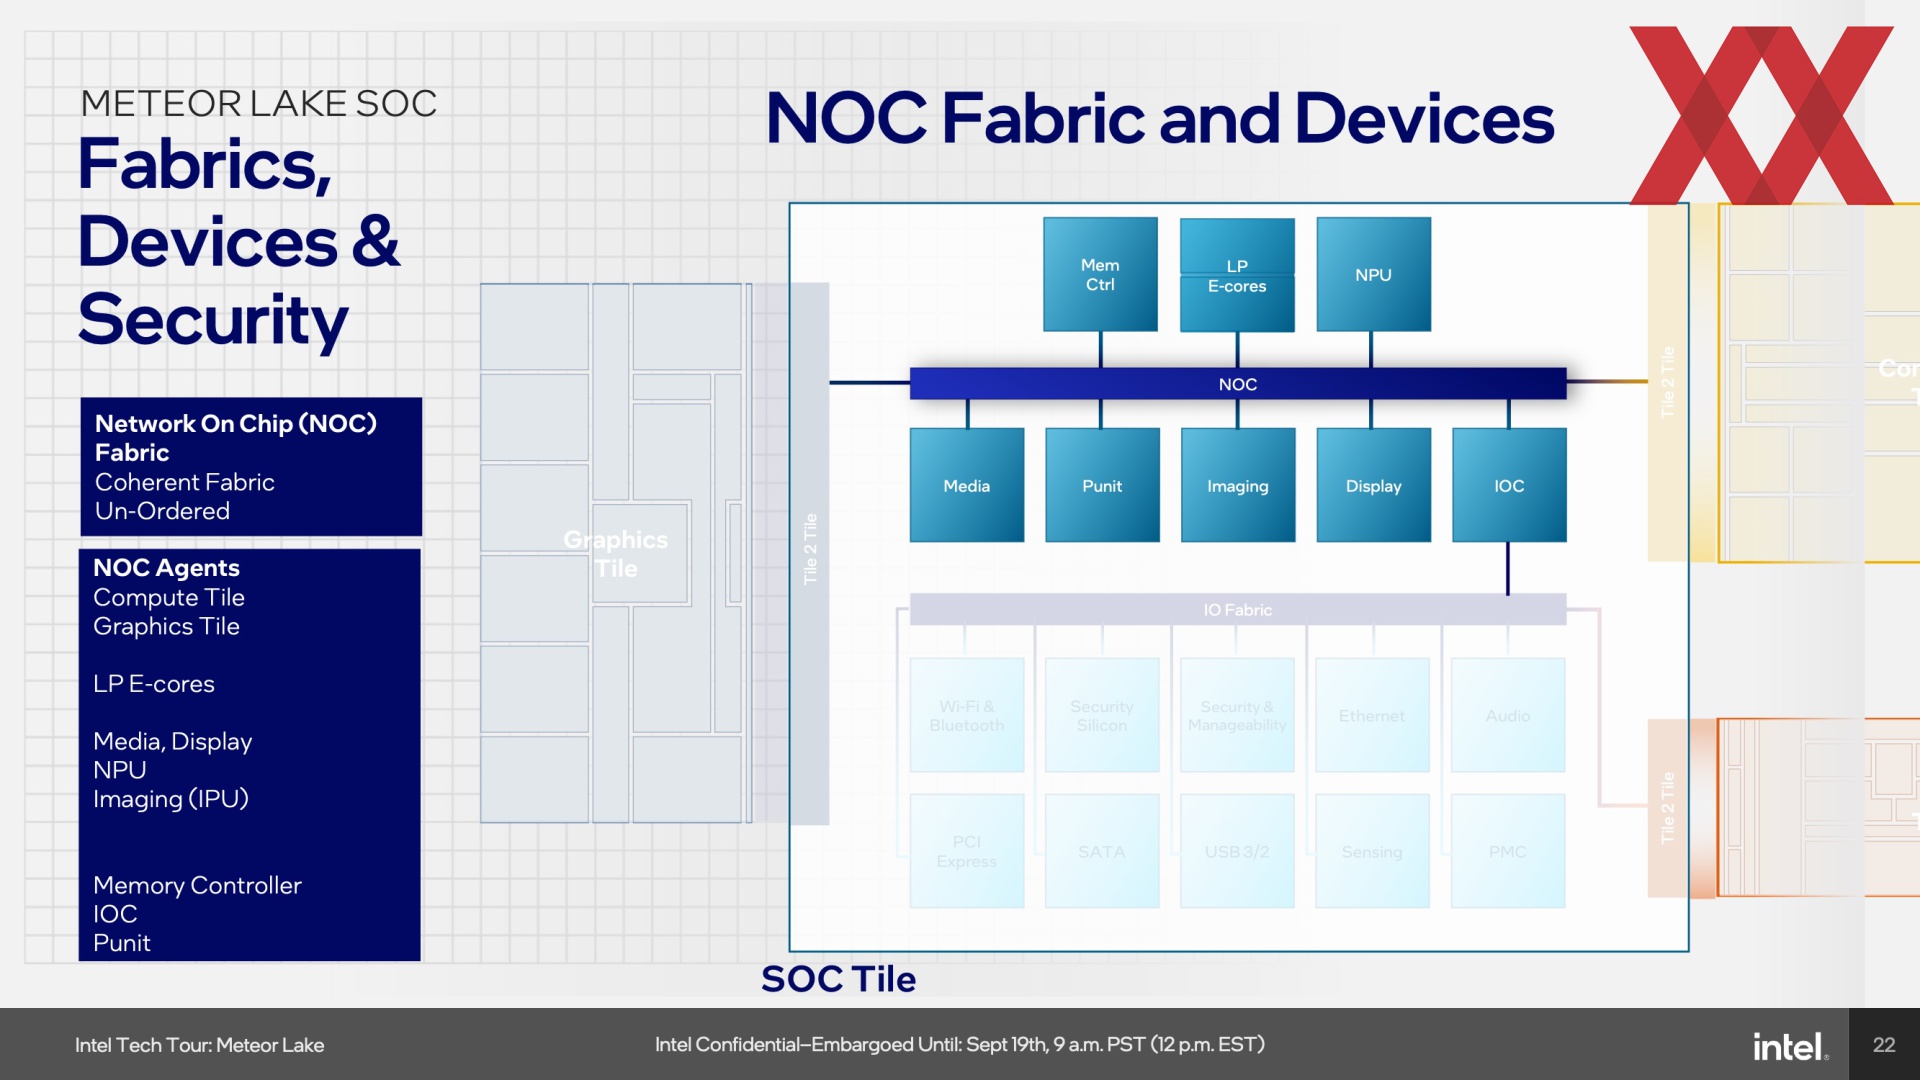The height and width of the screenshot is (1080, 1920).
Task: Click the Fabrics, Devices & Security title
Action: (239, 242)
